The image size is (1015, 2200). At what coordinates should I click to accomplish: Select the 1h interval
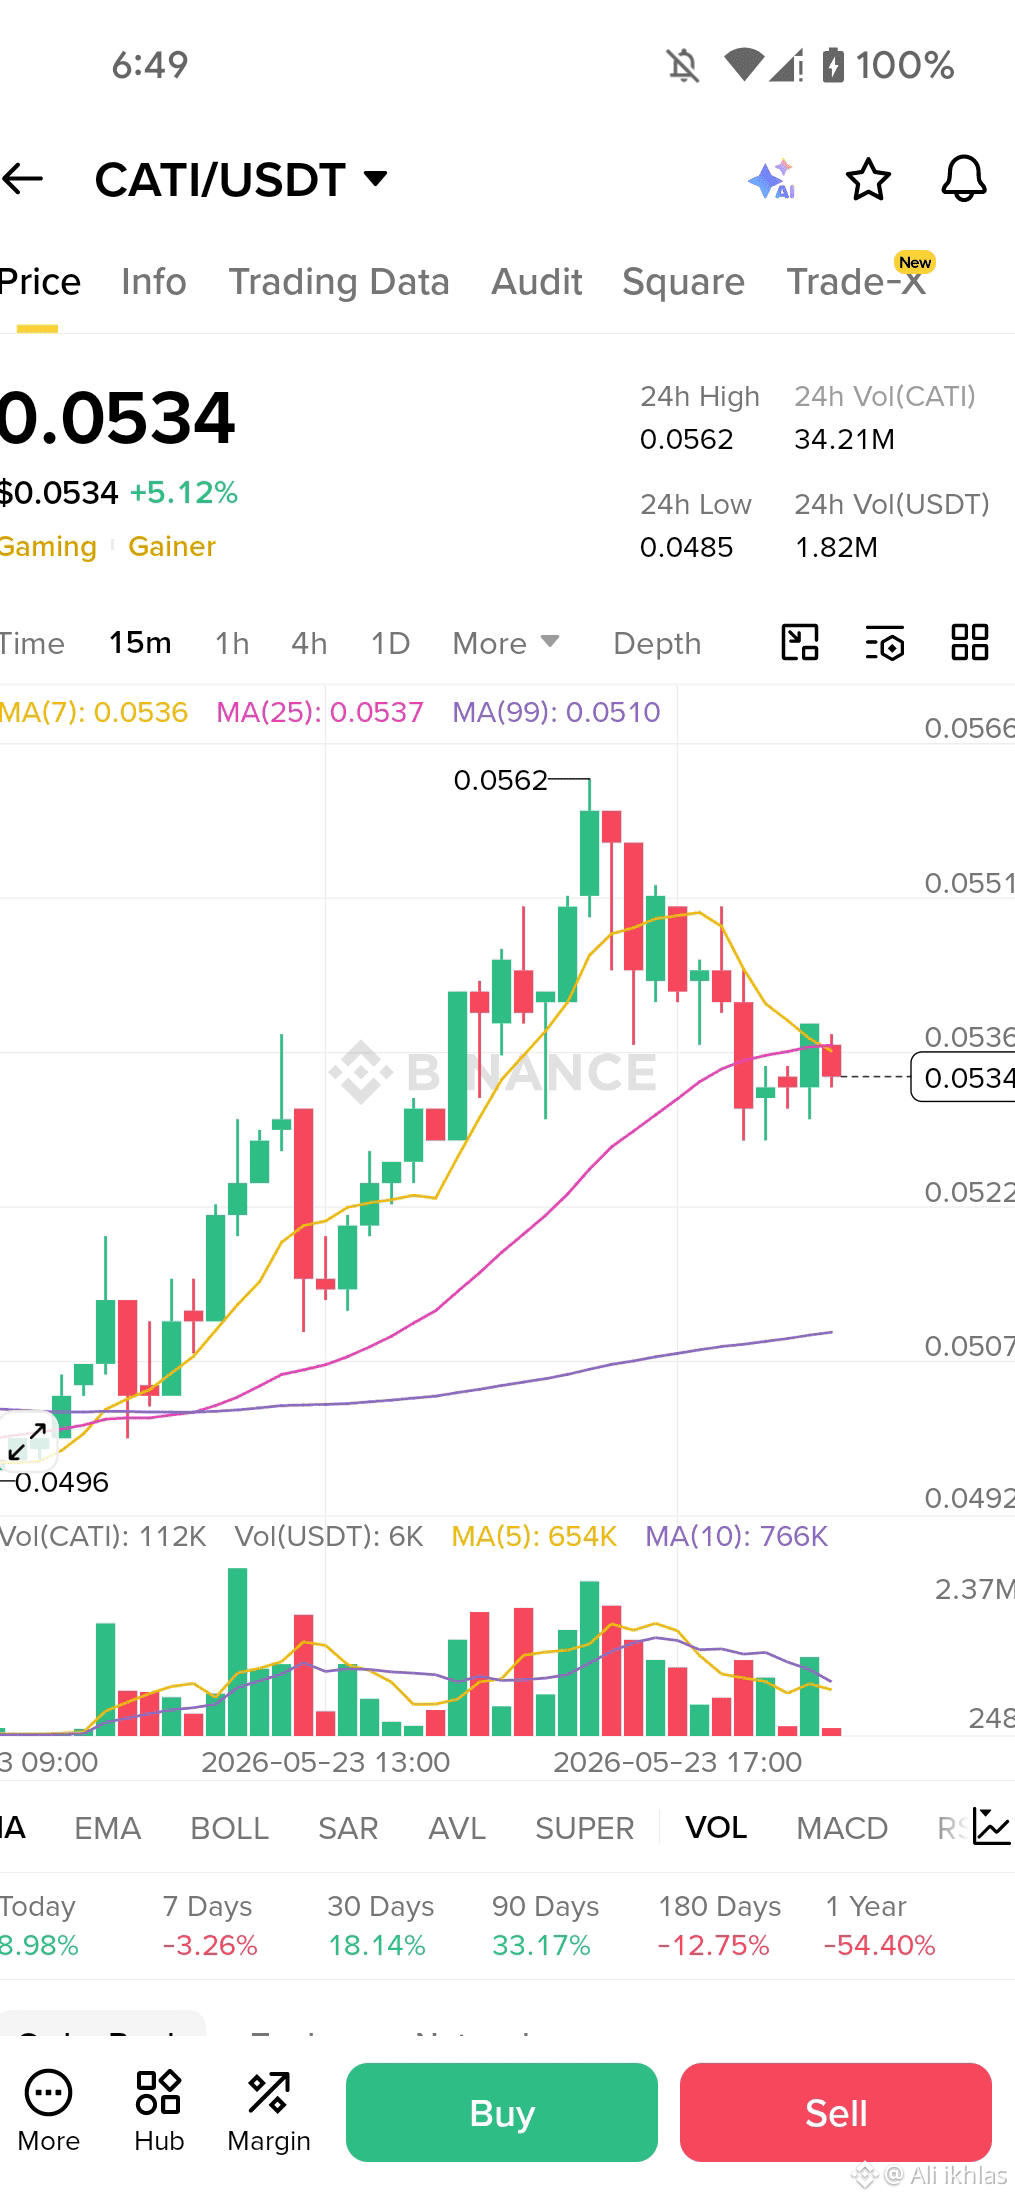pos(232,643)
